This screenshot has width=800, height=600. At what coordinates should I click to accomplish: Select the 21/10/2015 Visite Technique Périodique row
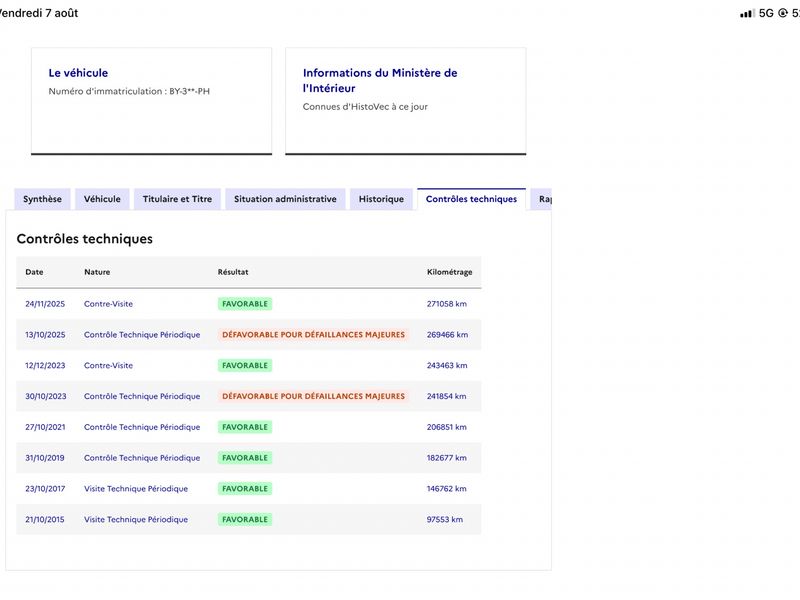point(248,519)
